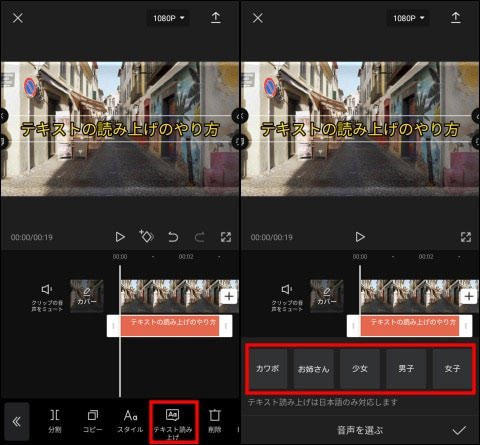Play the video in the right screen

coord(360,237)
